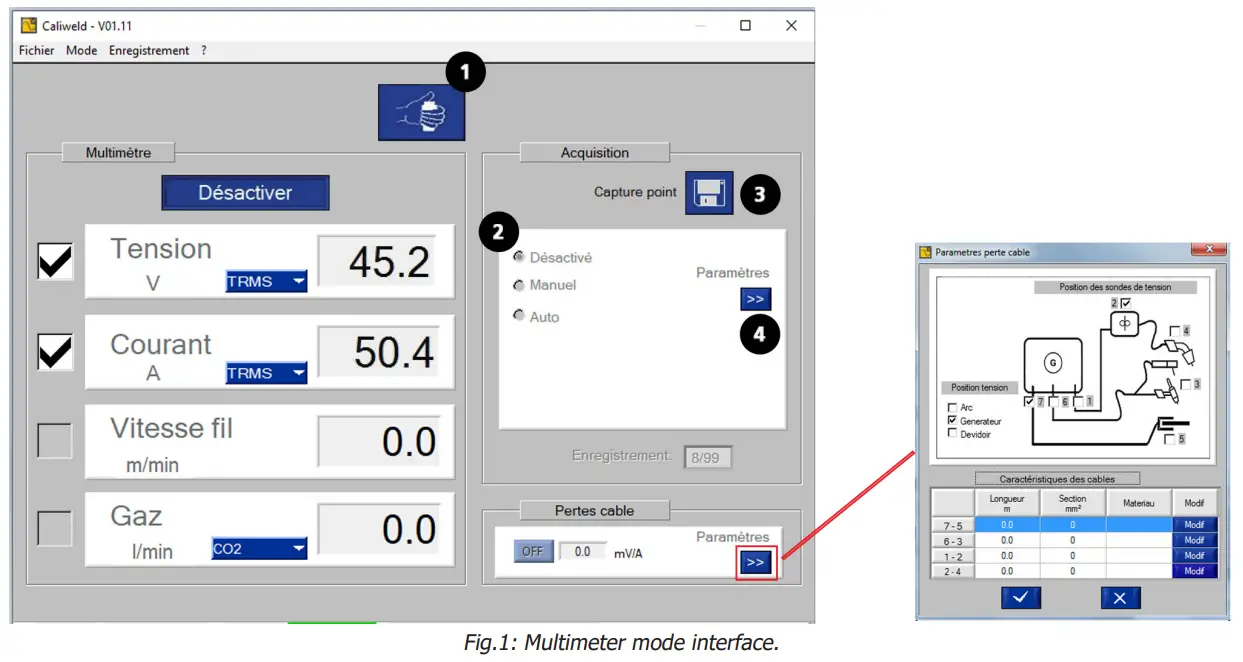The width and height of the screenshot is (1243, 662).
Task: Open the Gaz CO2 dropdown
Action: click(x=258, y=548)
